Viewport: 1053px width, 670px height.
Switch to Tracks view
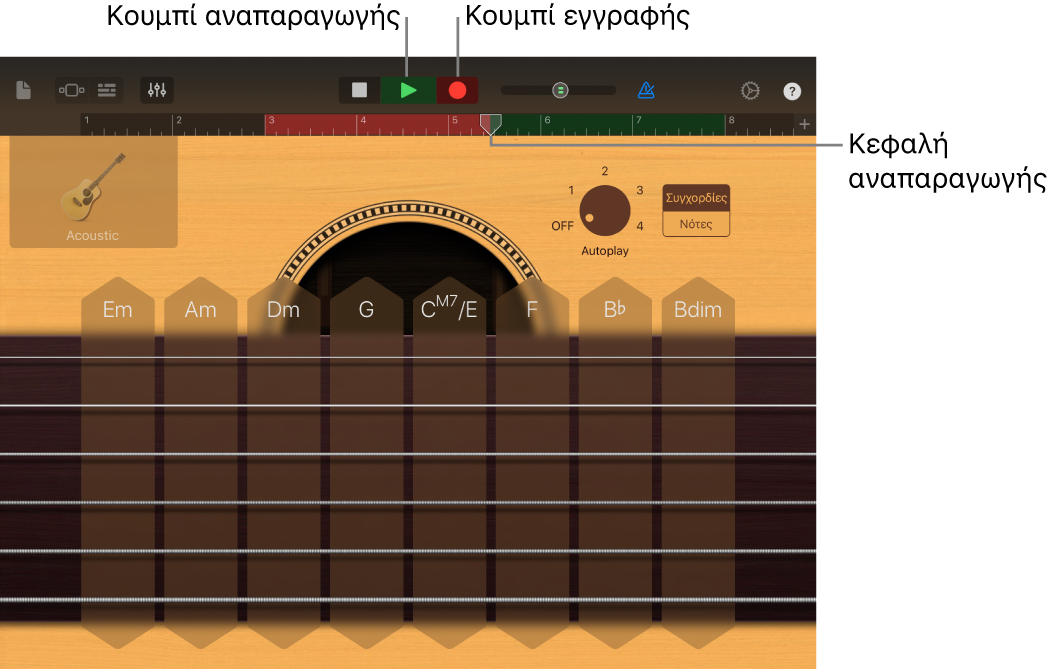point(108,90)
